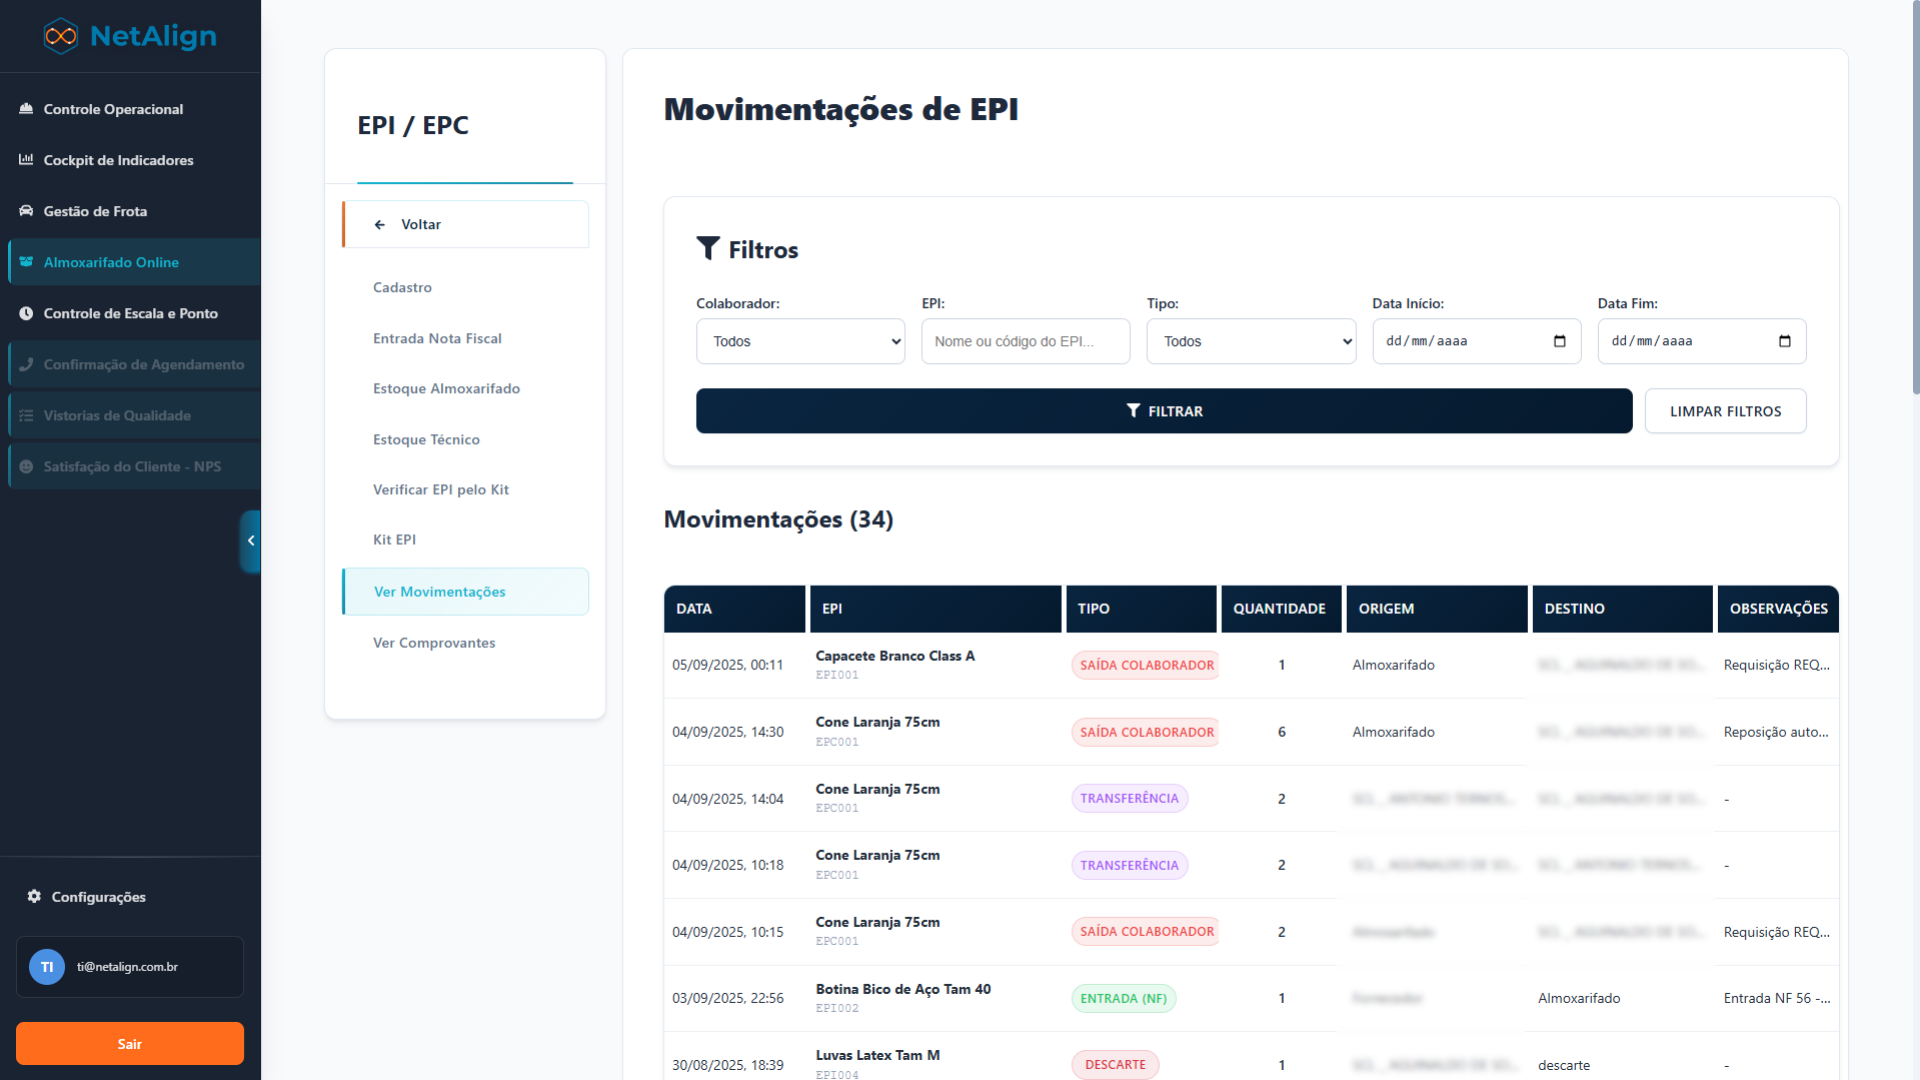Click the Sair logout button
The width and height of the screenshot is (1920, 1080).
[130, 1044]
